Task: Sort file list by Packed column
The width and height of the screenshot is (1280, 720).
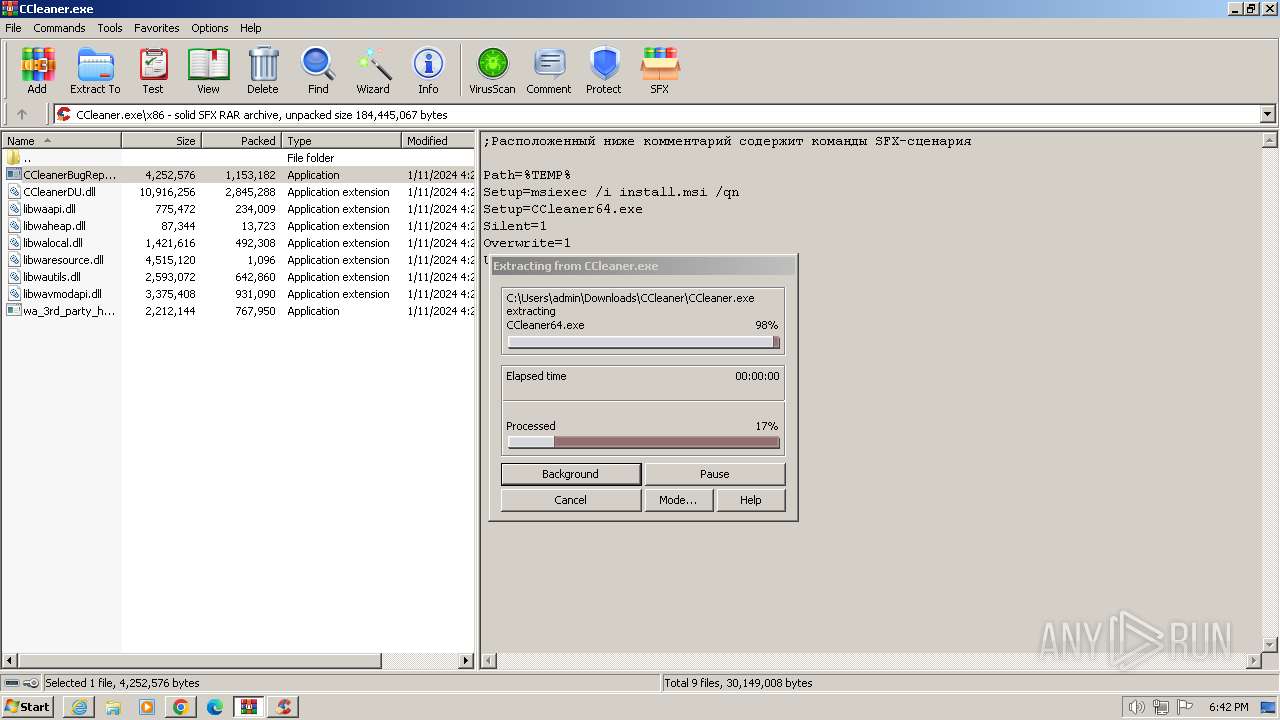Action: (241, 141)
